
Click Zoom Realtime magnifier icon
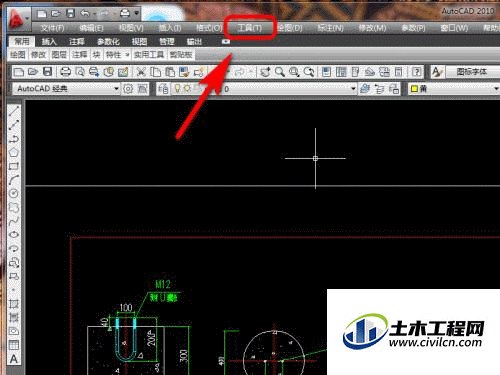click(280, 72)
